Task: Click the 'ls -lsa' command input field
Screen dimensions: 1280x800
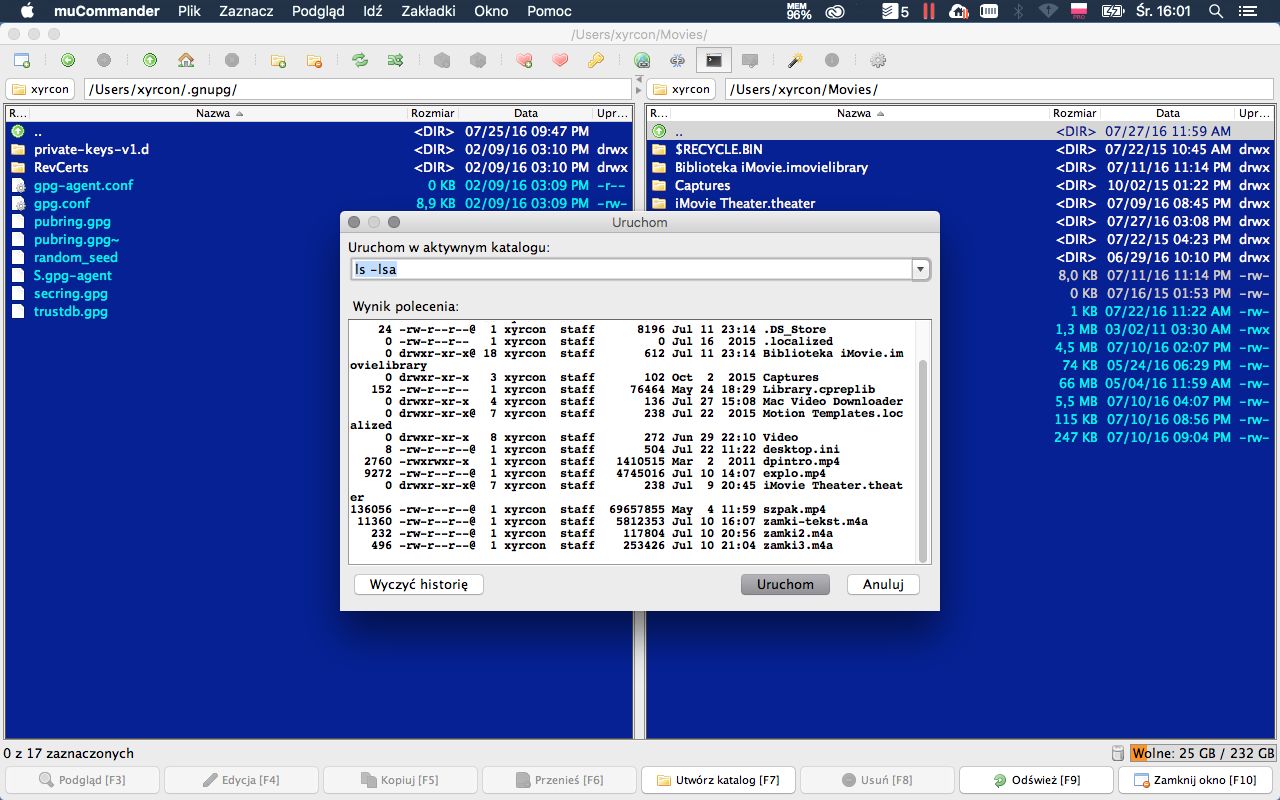Action: 631,270
